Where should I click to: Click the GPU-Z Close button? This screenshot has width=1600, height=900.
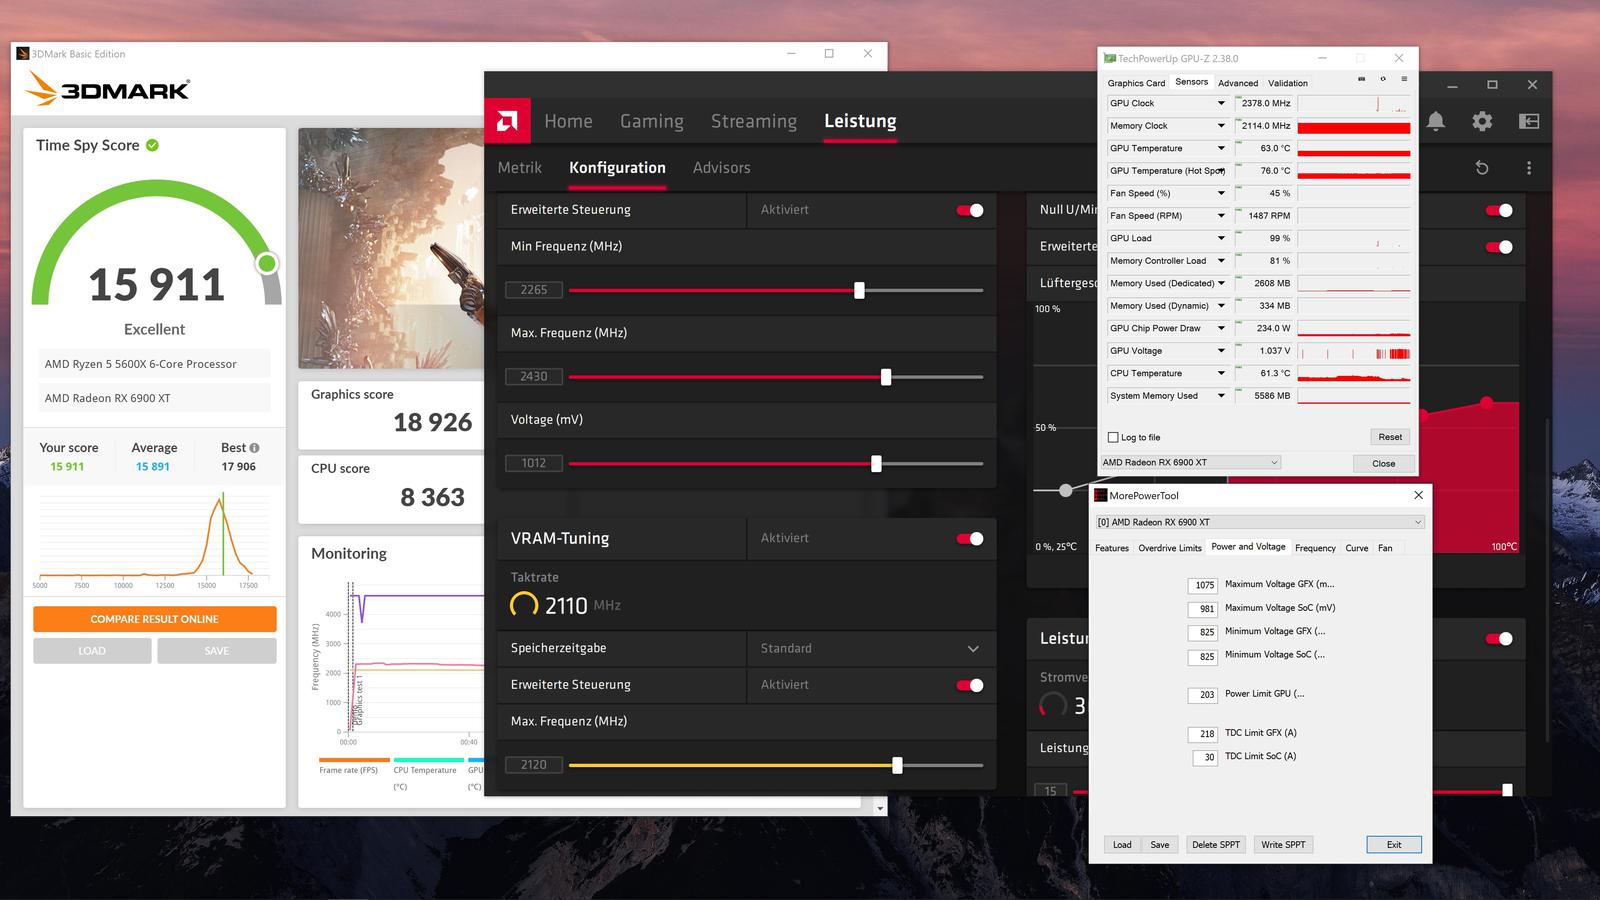pyautogui.click(x=1383, y=463)
